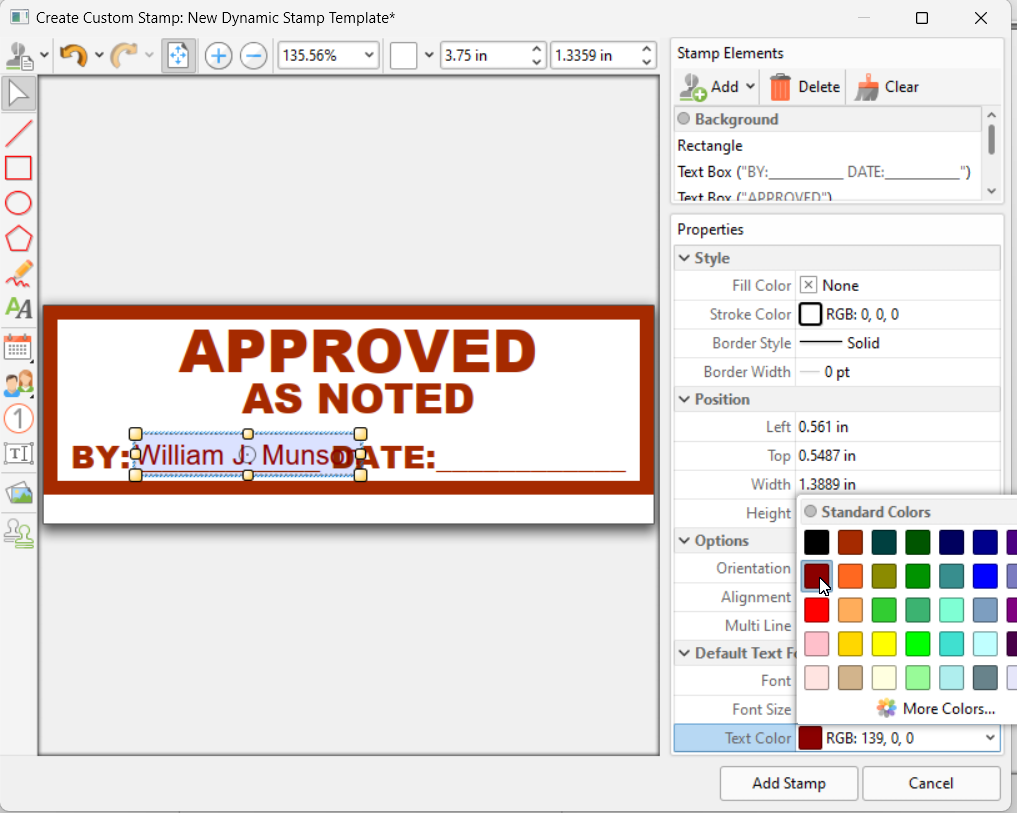
Task: Click the Zoom Out icon
Action: click(x=253, y=55)
